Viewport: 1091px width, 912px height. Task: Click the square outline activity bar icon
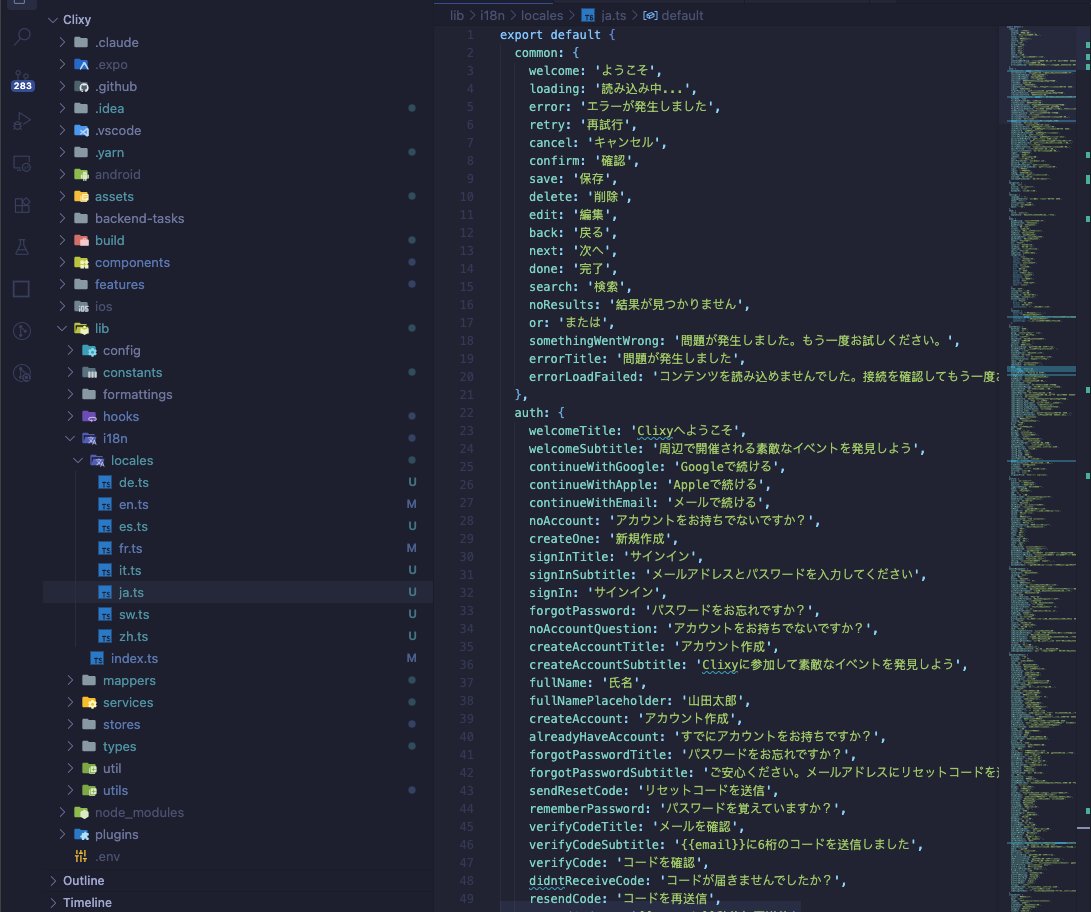22,289
